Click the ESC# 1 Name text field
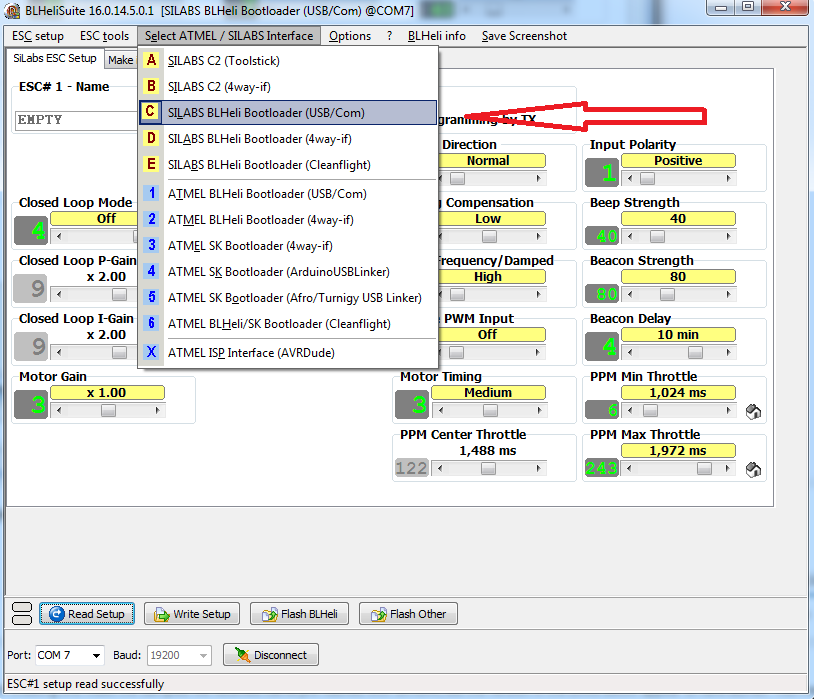The width and height of the screenshot is (814, 699). [x=75, y=120]
